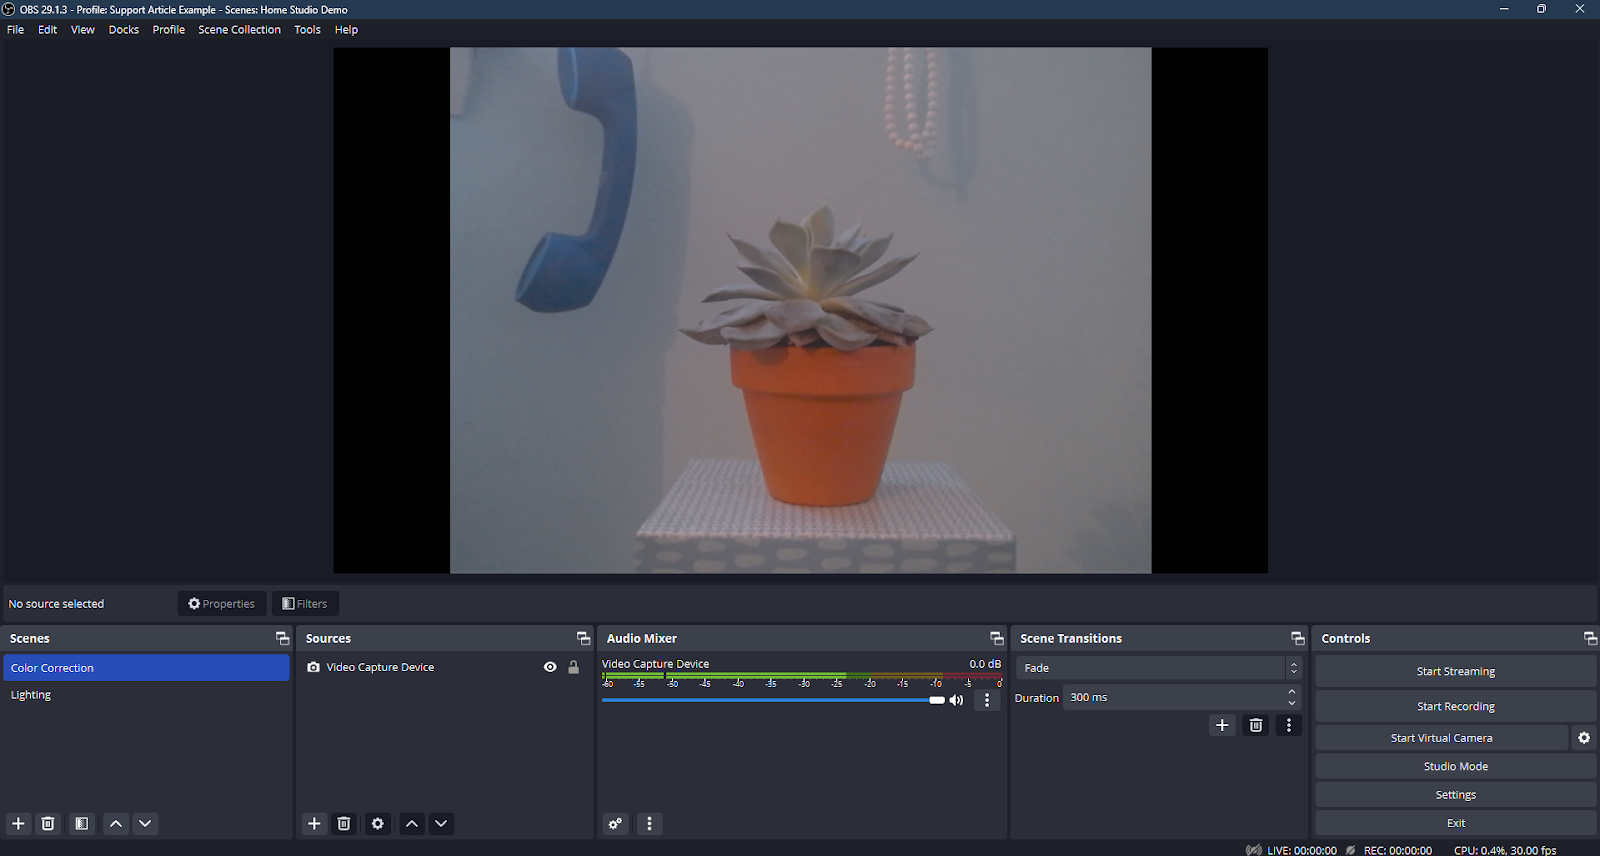
Task: Open the View menu
Action: (x=83, y=30)
